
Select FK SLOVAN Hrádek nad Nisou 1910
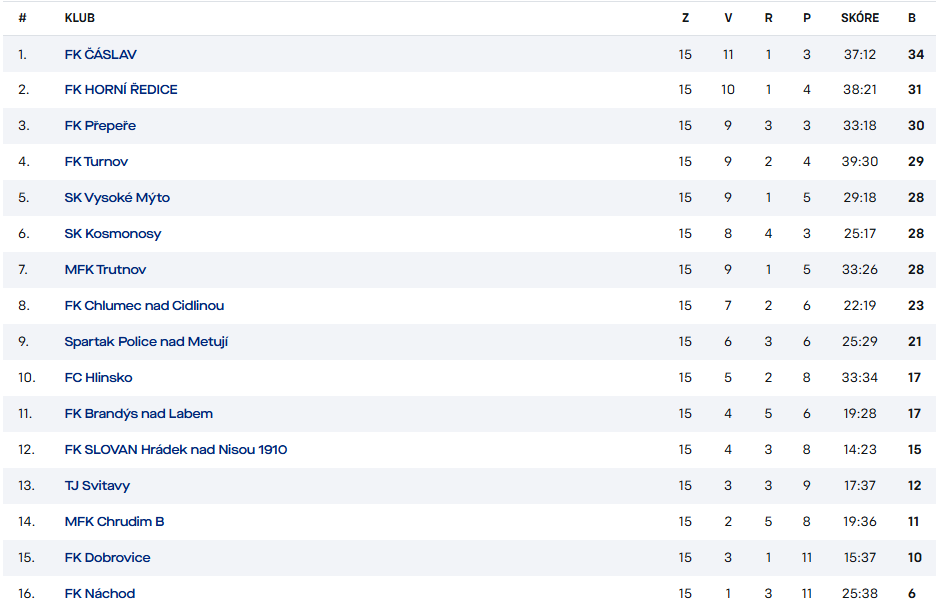point(175,450)
